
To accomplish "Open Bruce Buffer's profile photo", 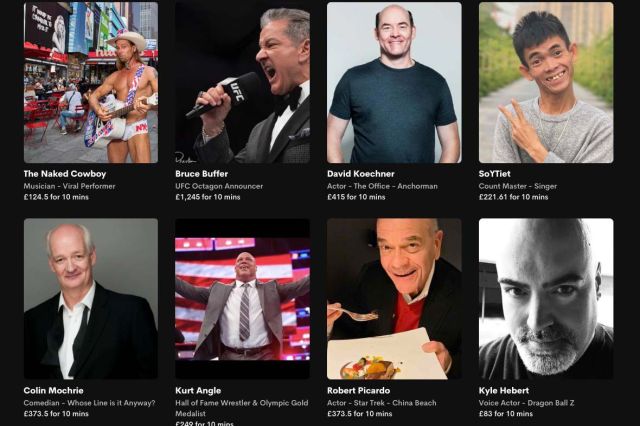I will [x=242, y=82].
